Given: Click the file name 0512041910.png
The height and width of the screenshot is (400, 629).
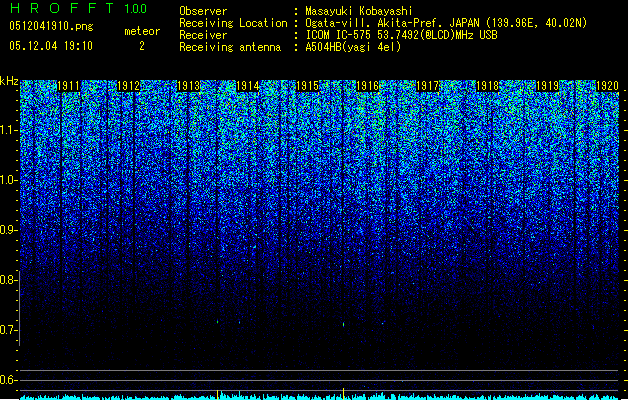Looking at the screenshot, I should tap(51, 26).
